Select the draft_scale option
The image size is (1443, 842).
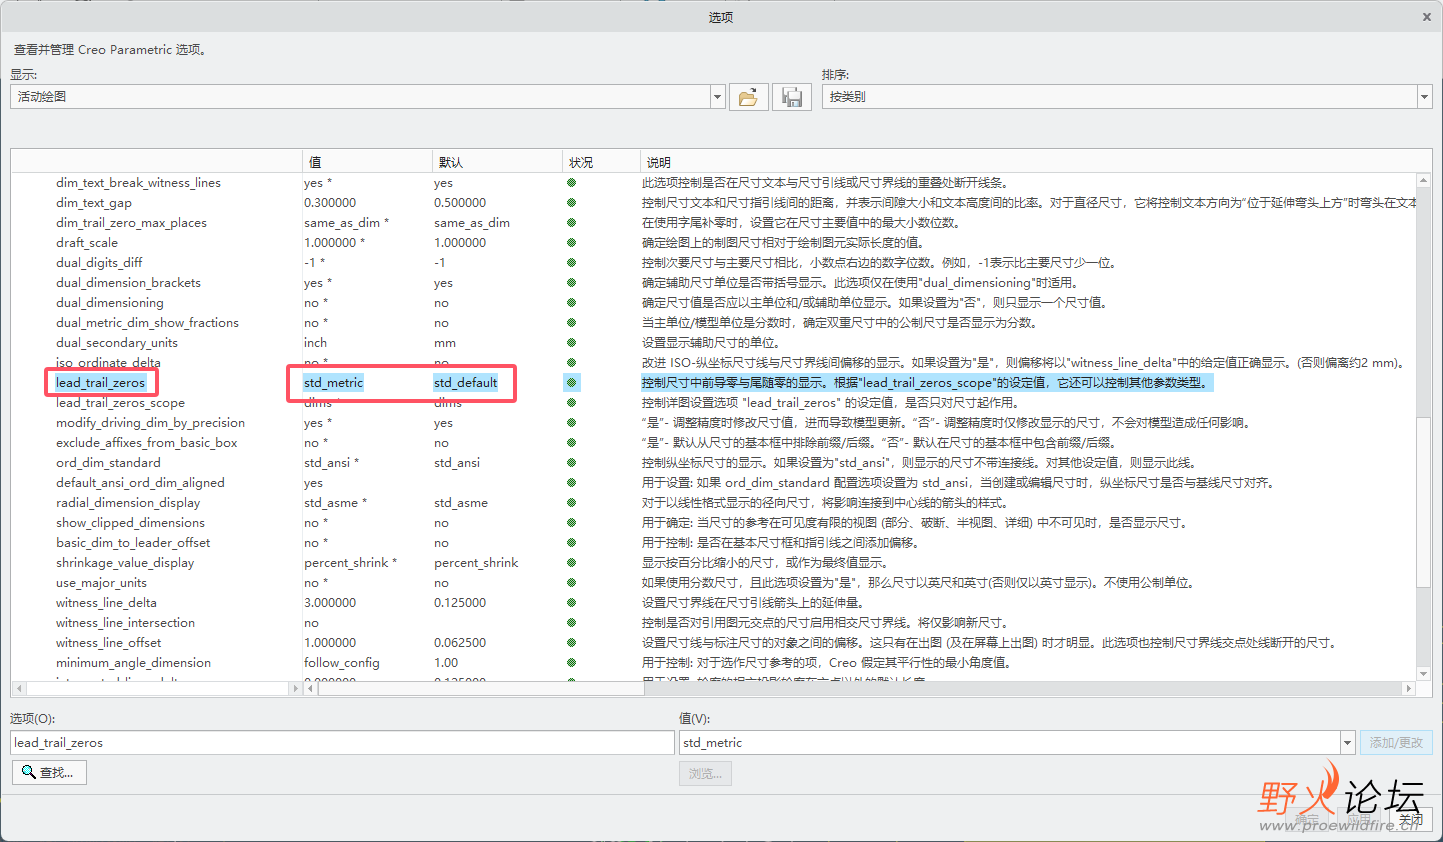coord(87,243)
